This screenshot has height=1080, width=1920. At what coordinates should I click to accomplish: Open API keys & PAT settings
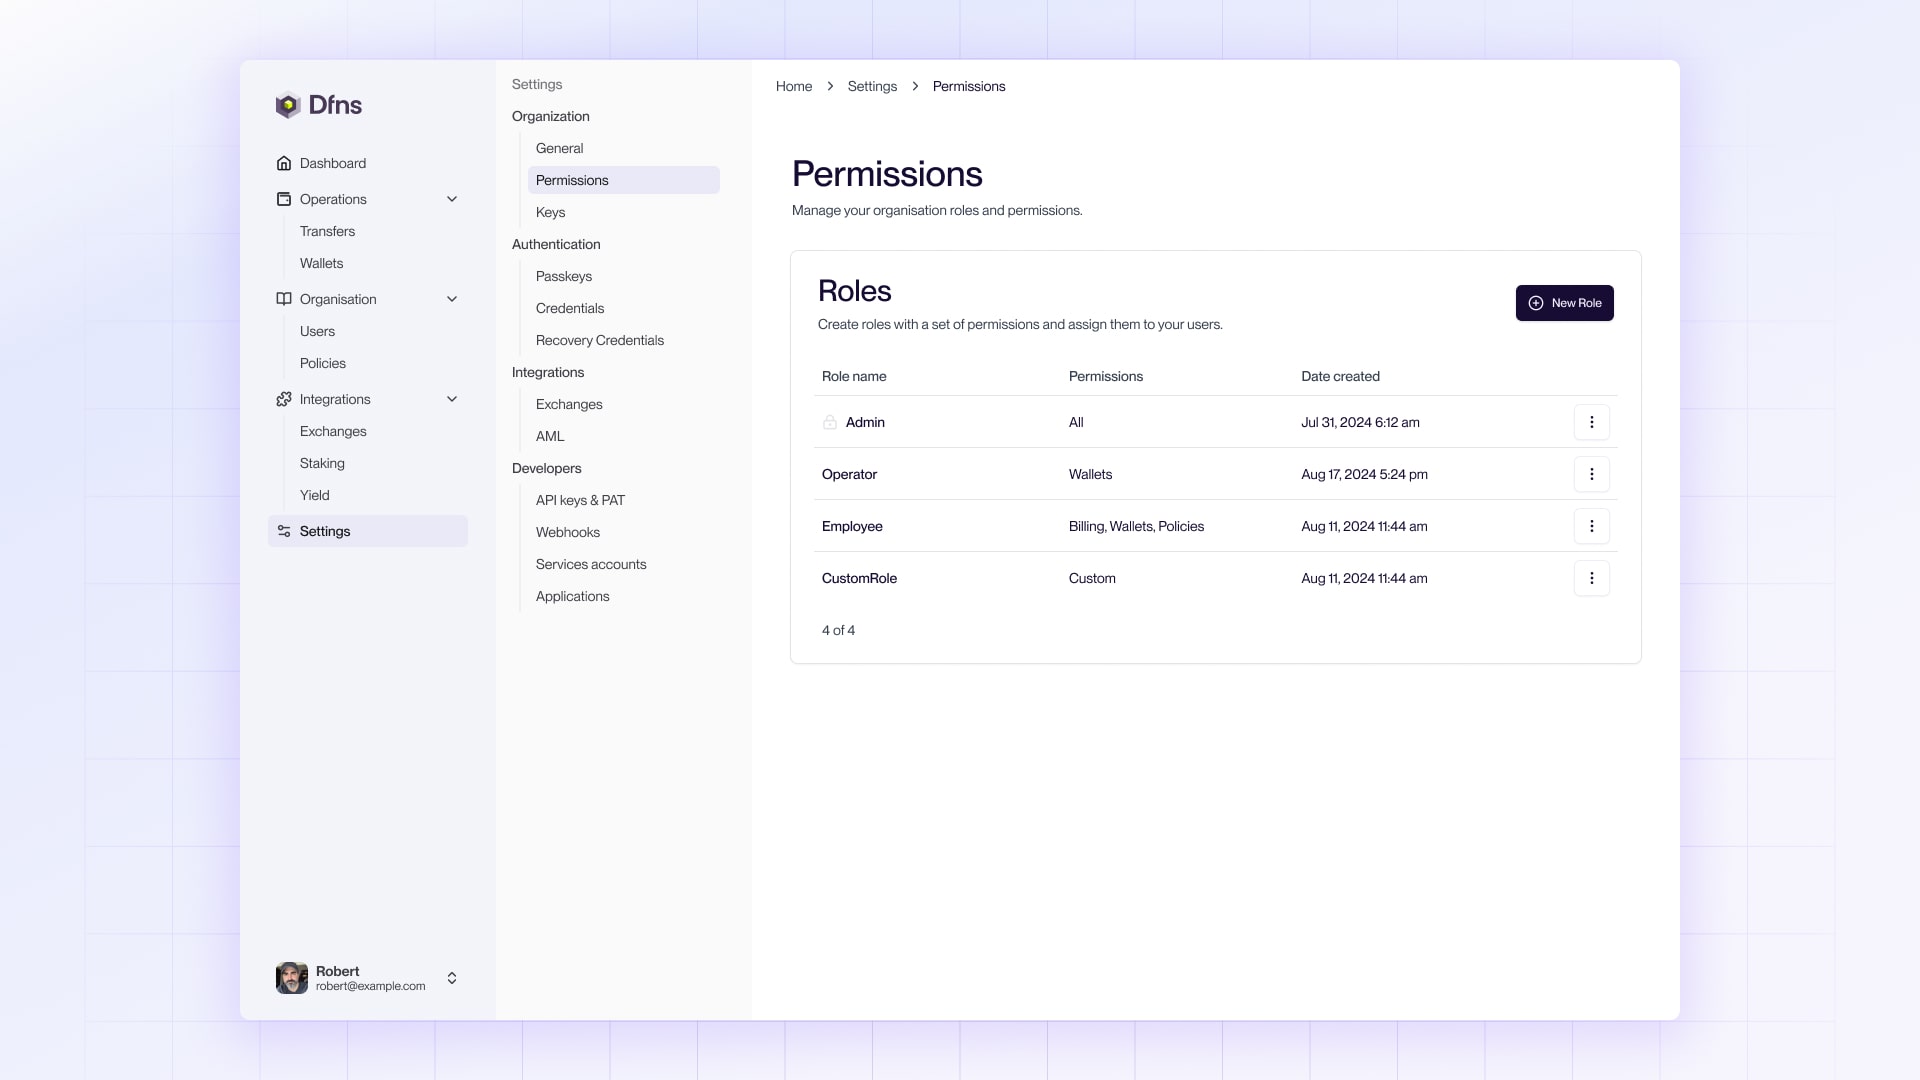coord(580,500)
